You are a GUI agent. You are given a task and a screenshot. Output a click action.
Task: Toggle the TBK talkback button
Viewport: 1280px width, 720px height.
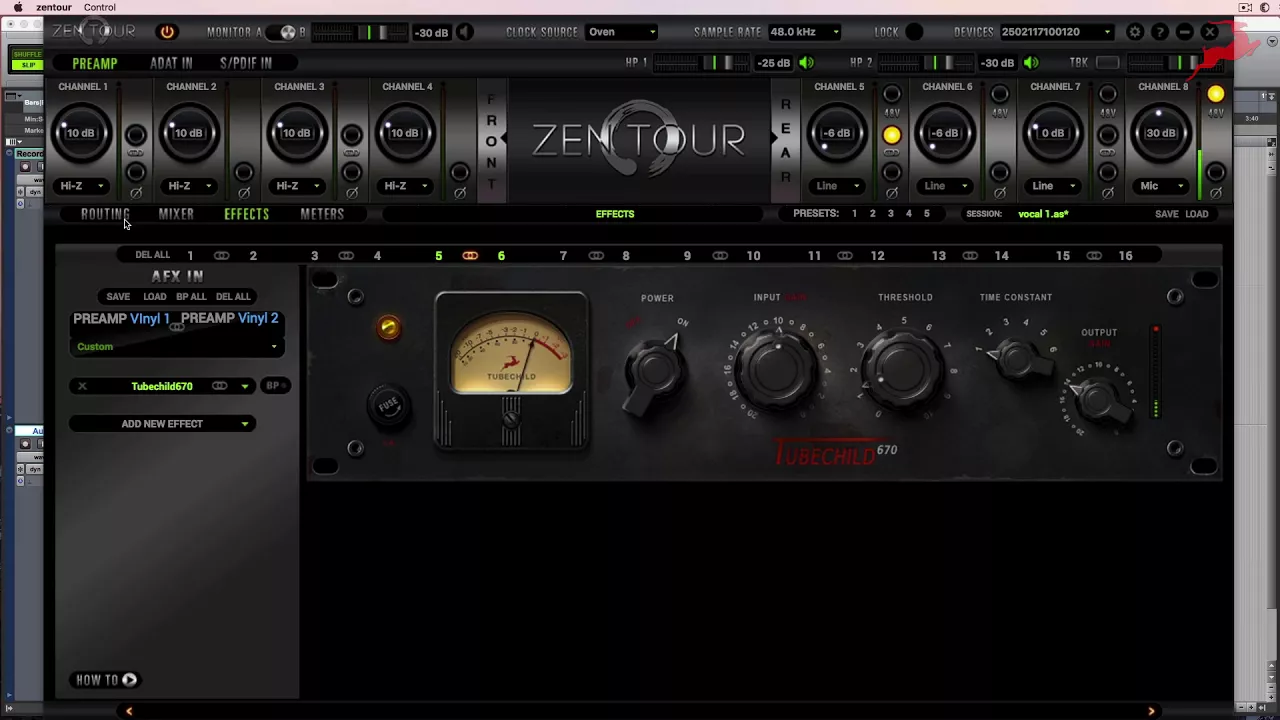pos(1107,63)
